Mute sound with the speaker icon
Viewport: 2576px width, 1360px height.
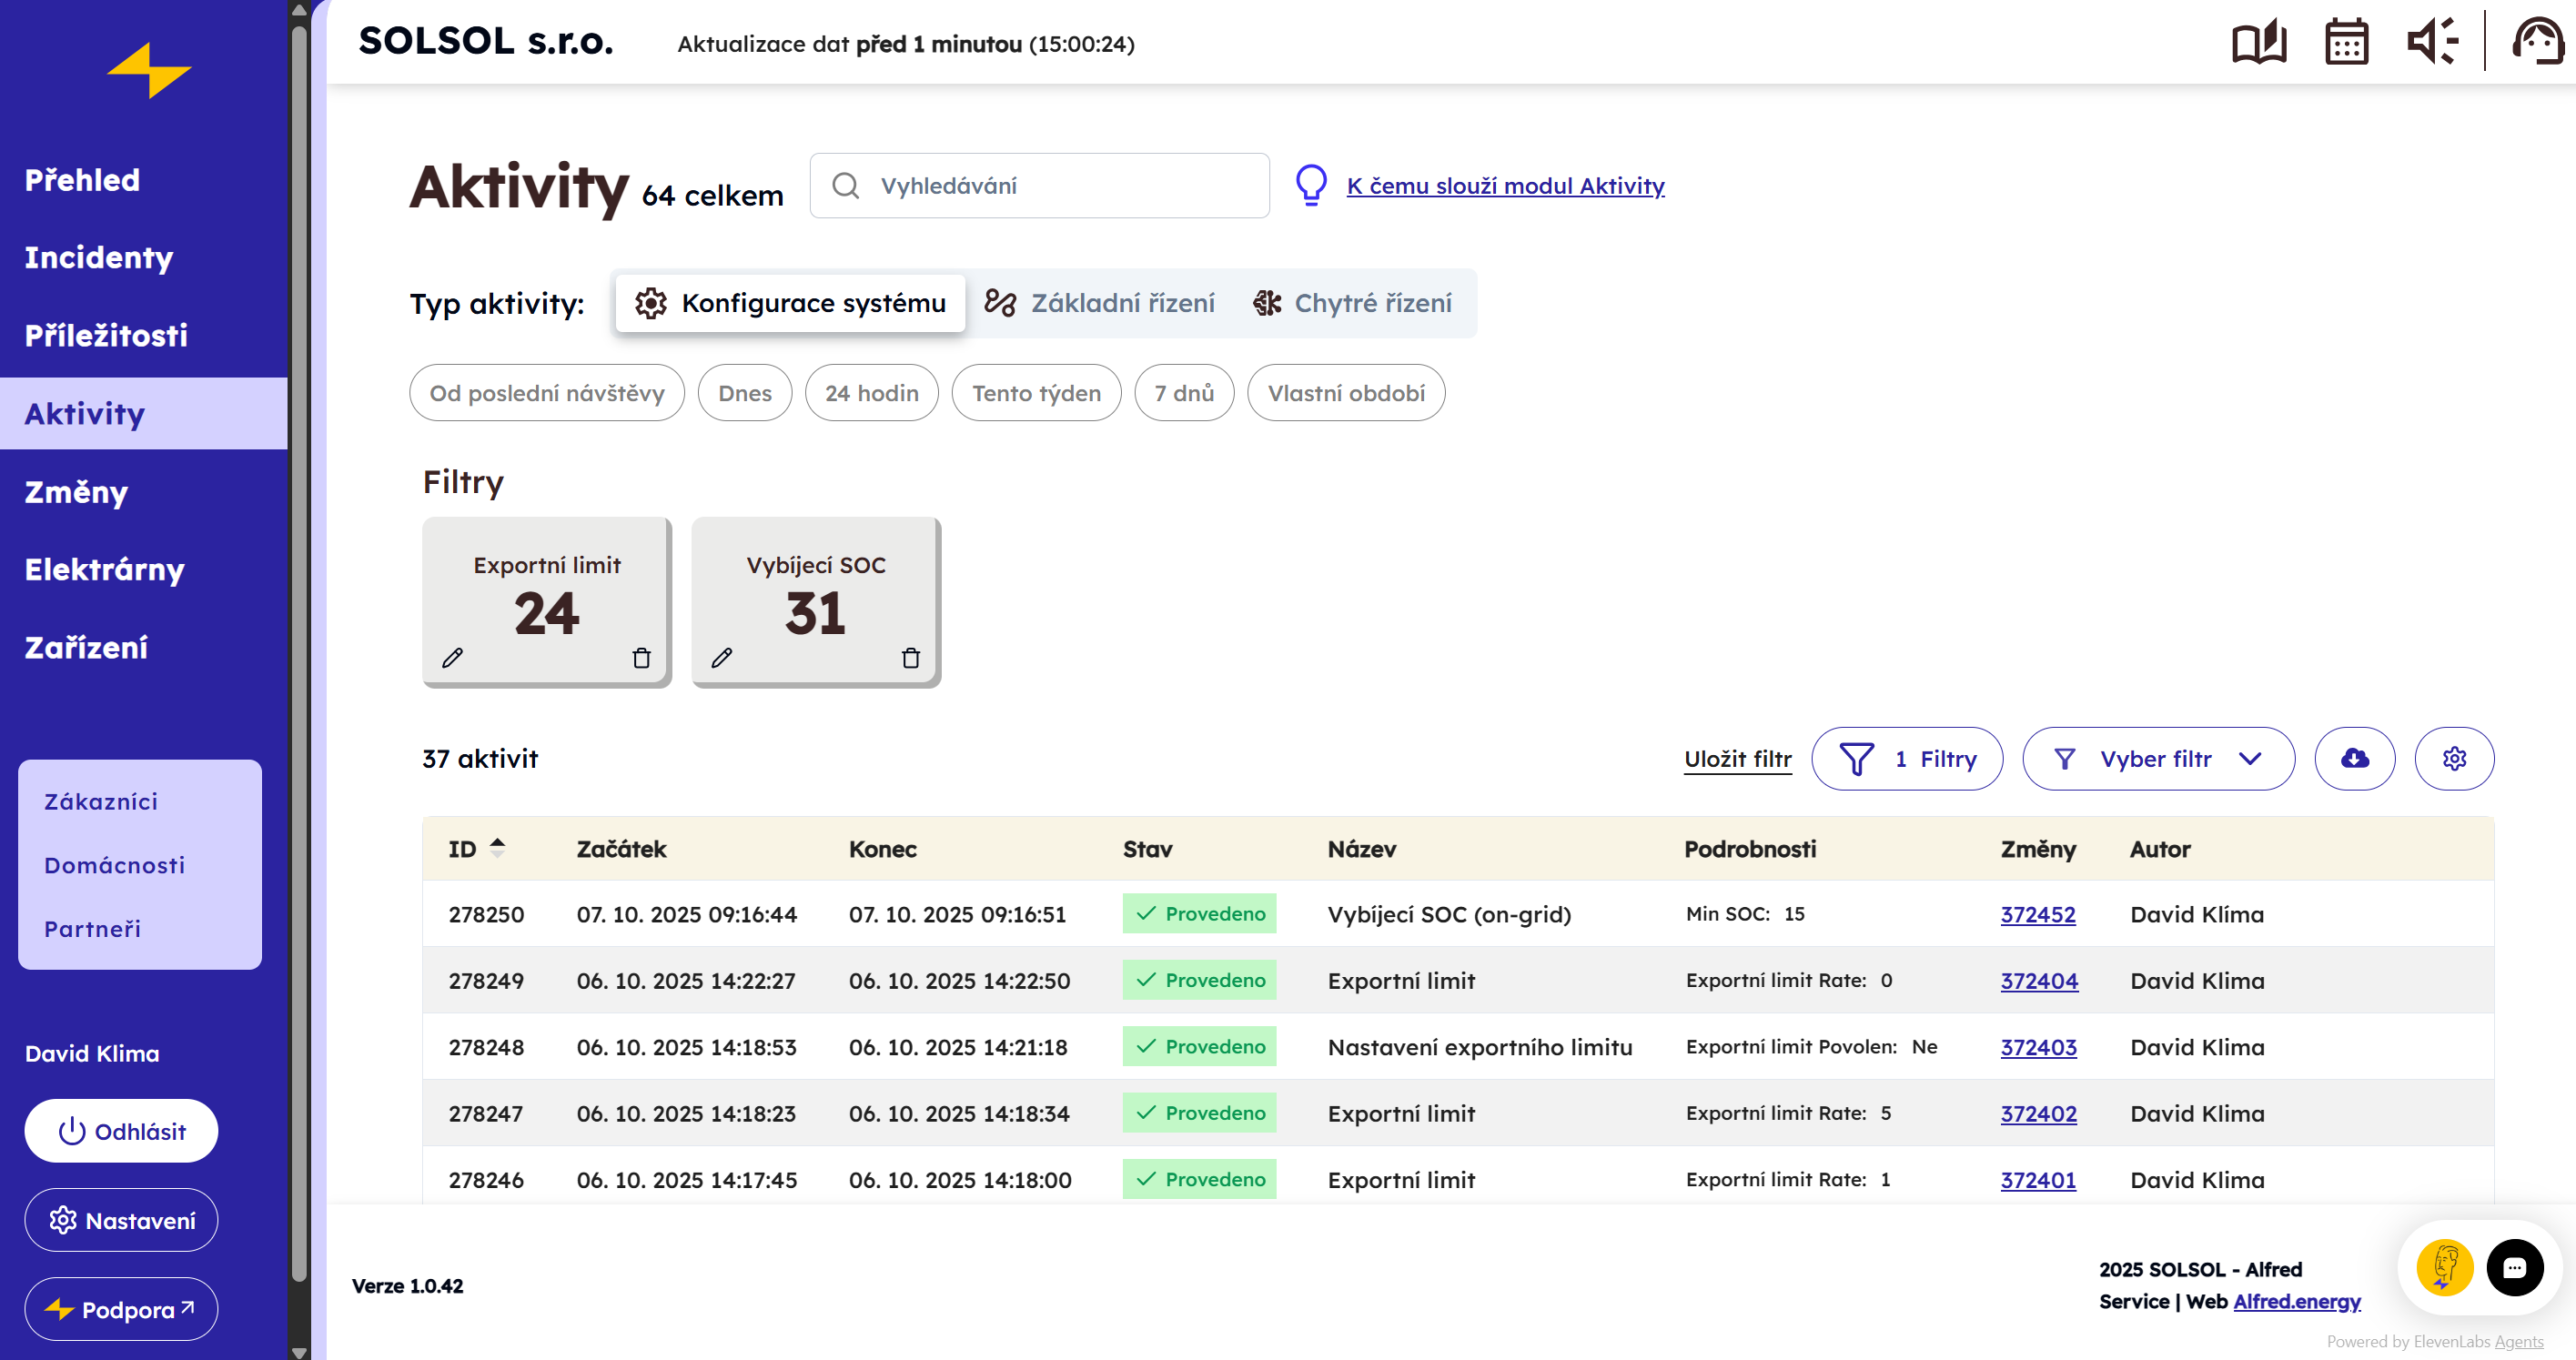[x=2430, y=43]
